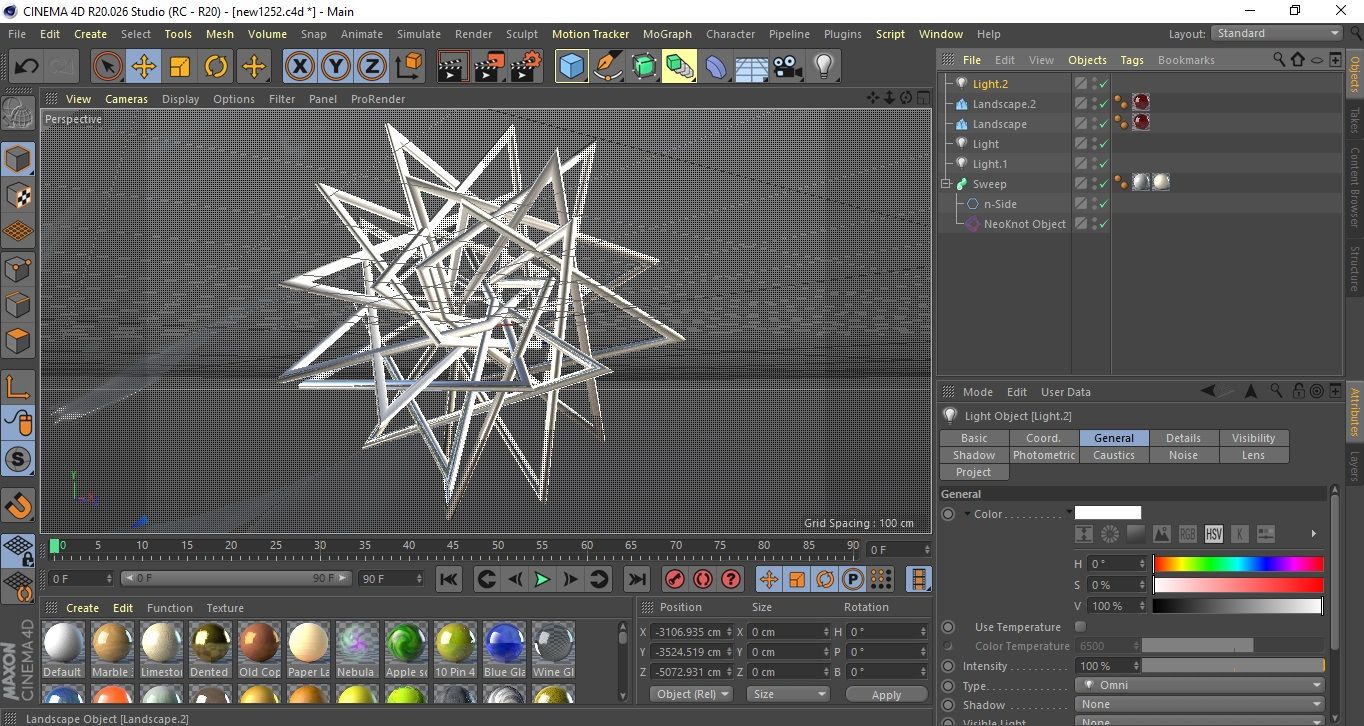Open the MoGraph menu
Image resolution: width=1364 pixels, height=726 pixels.
(x=667, y=34)
